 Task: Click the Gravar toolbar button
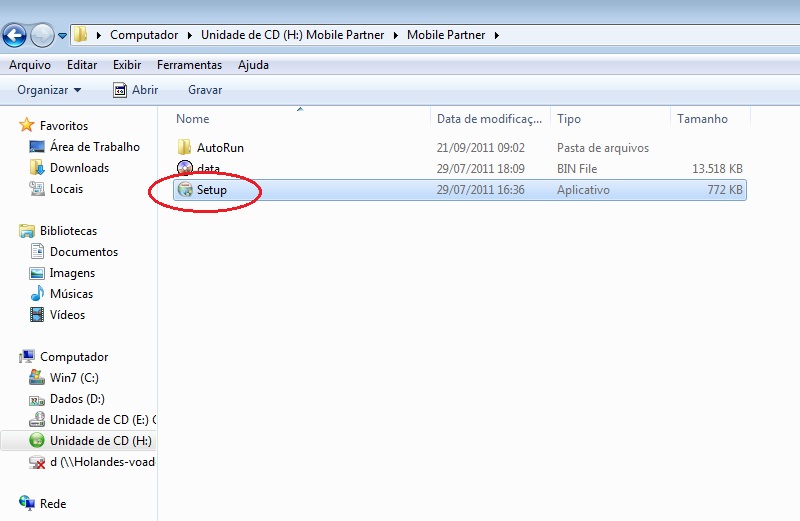pos(205,90)
